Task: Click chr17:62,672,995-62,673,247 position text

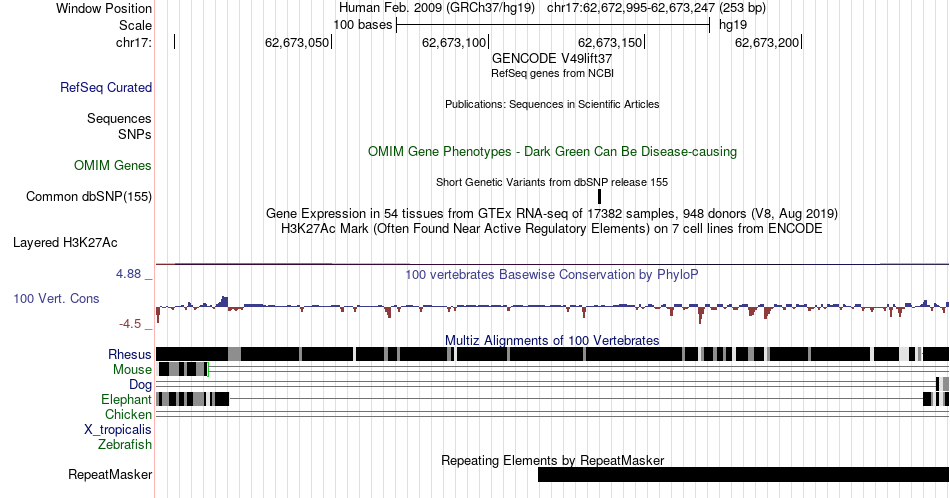Action: click(656, 8)
